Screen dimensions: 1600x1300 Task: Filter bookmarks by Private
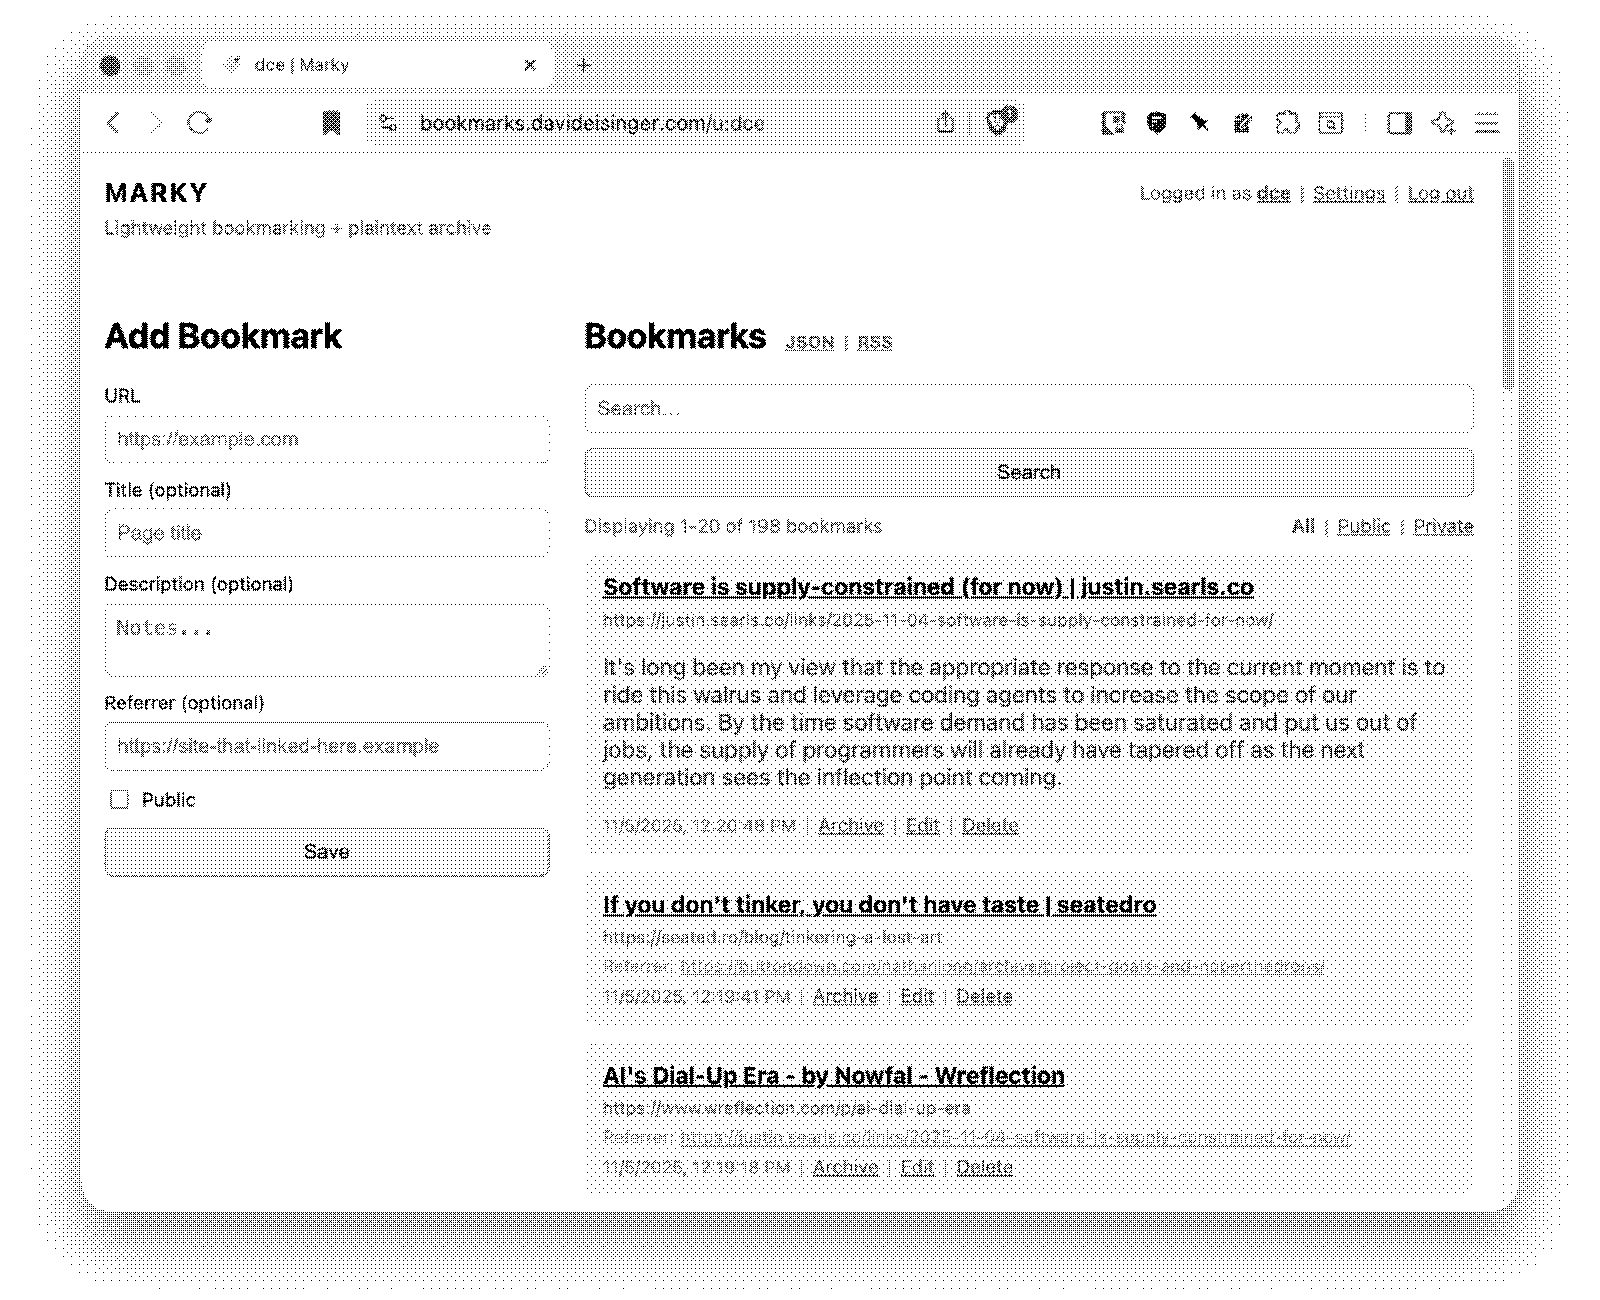point(1442,526)
